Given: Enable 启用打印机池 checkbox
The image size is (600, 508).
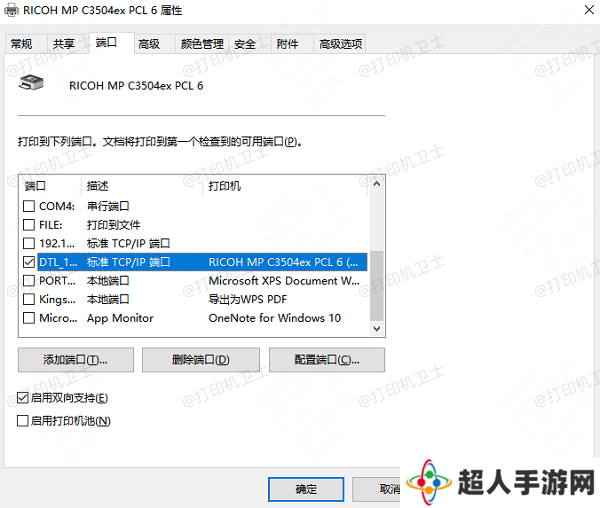Looking at the screenshot, I should tap(23, 421).
